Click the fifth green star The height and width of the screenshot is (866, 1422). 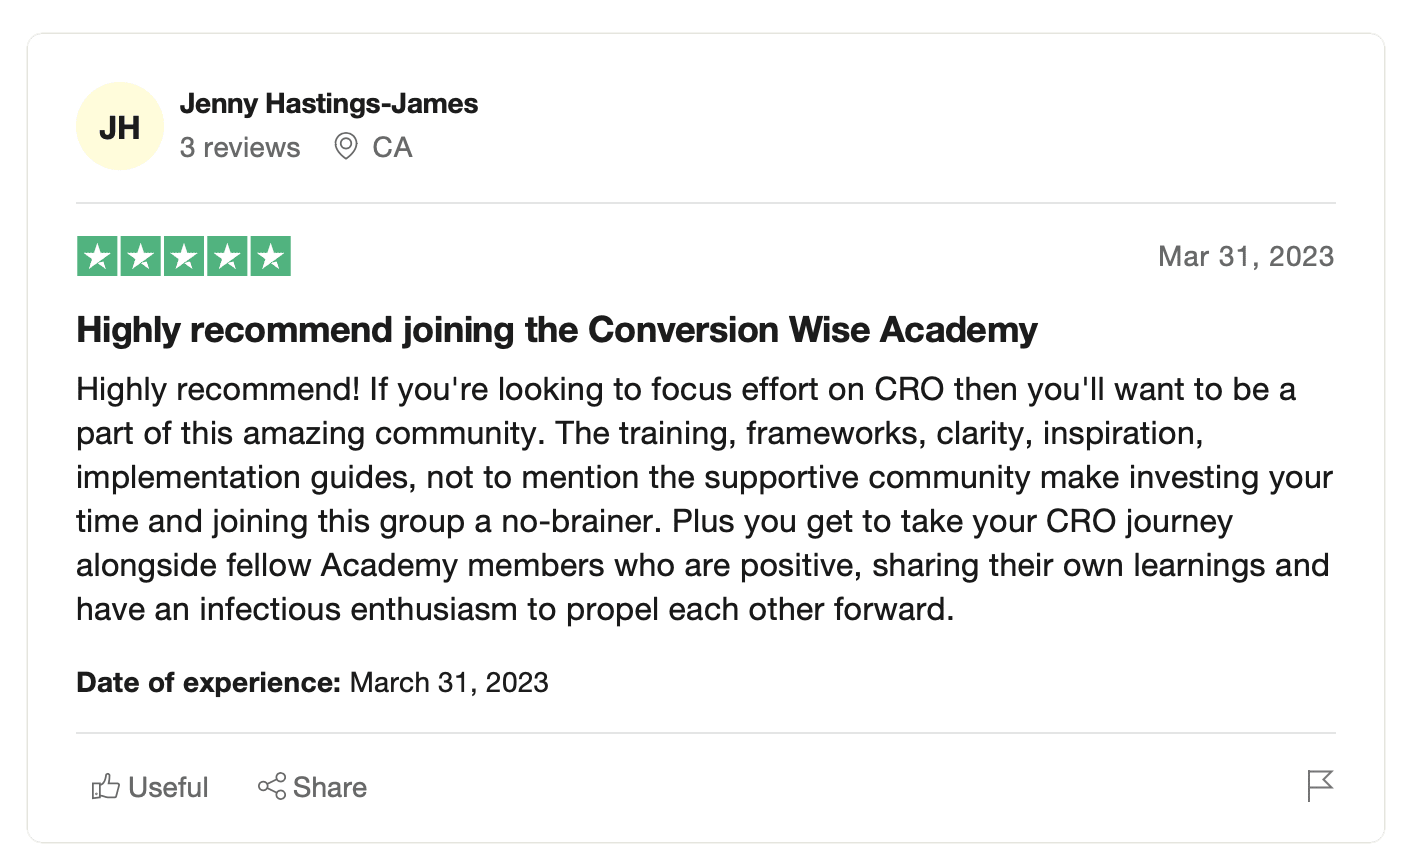pyautogui.click(x=270, y=257)
